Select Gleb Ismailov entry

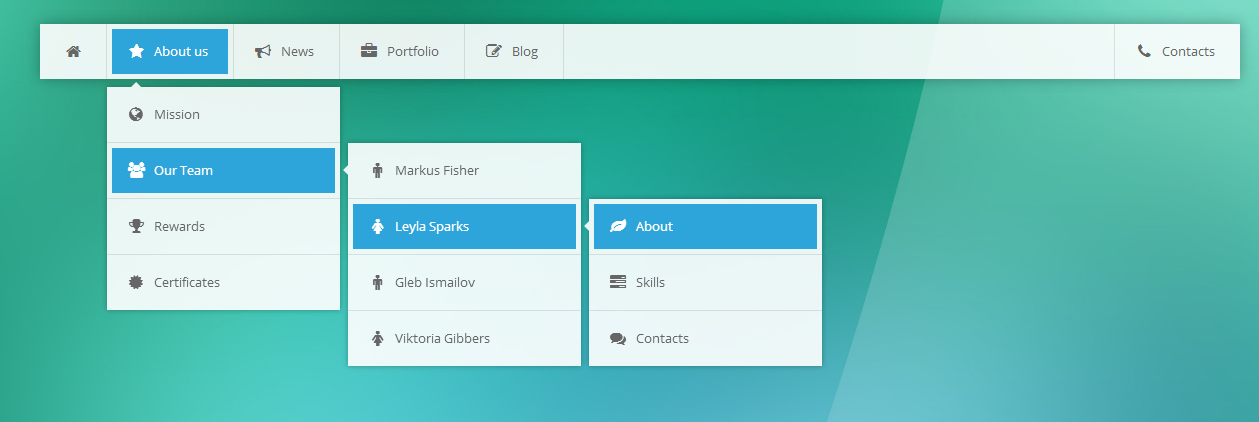tap(464, 283)
